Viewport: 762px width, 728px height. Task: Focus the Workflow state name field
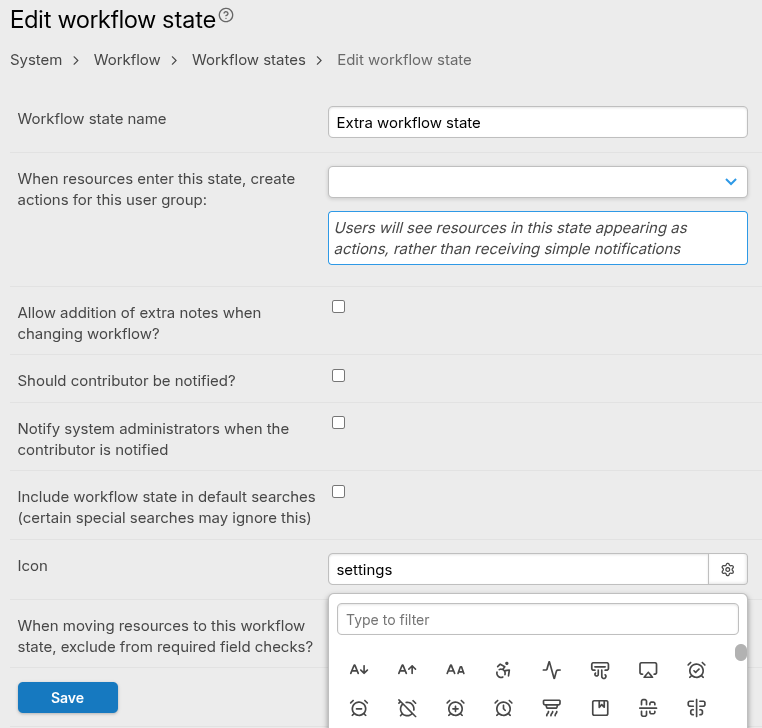537,122
